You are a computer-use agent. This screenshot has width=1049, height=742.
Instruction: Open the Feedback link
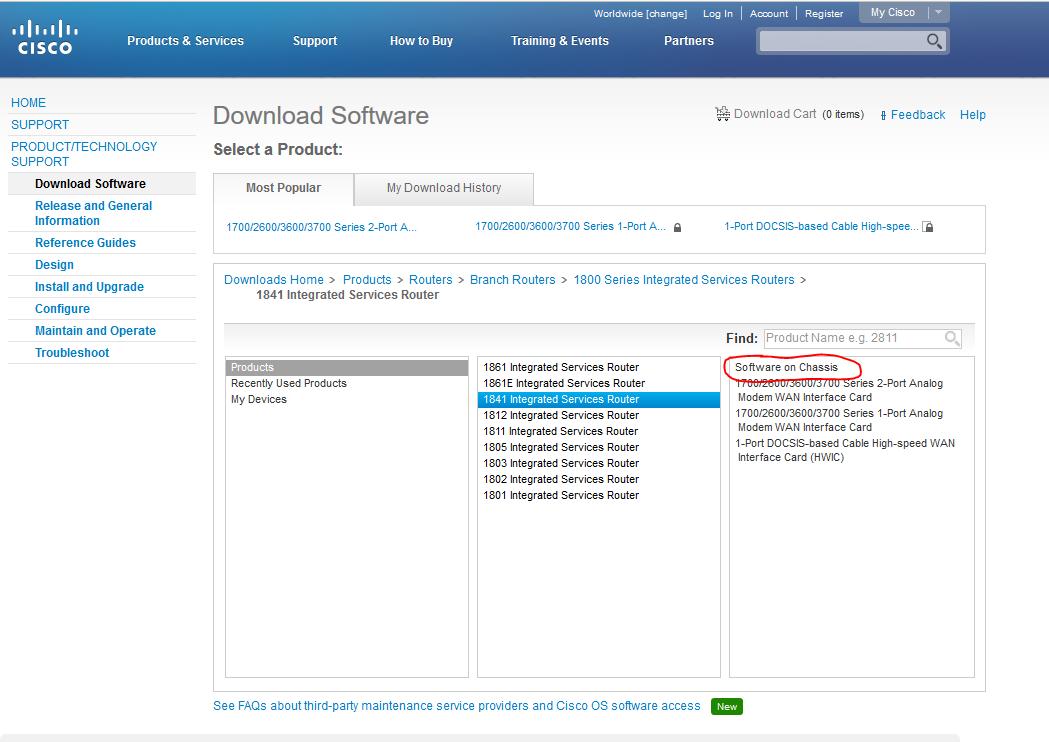[x=917, y=115]
